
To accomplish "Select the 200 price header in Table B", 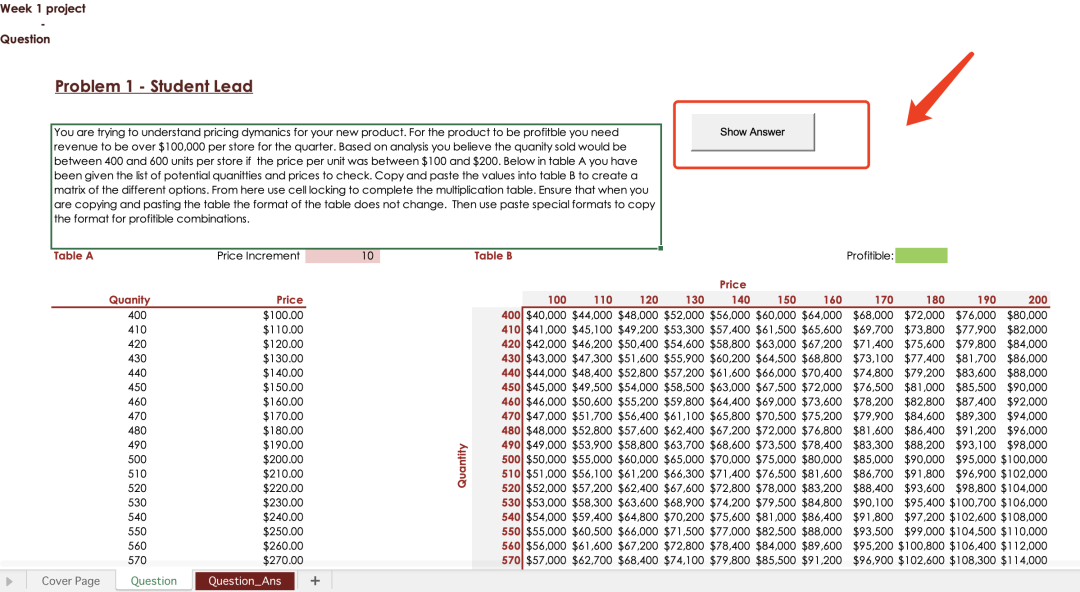I will [x=1037, y=300].
